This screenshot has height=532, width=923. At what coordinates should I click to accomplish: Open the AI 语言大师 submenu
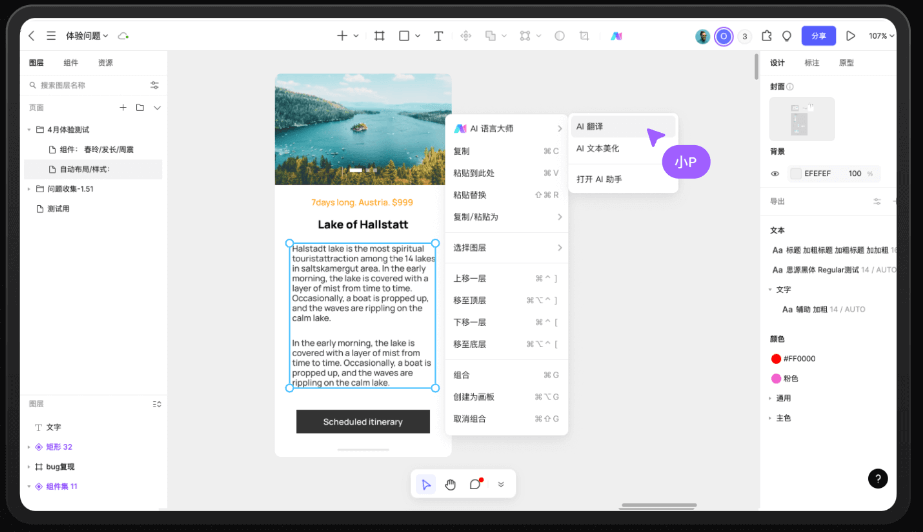[507, 128]
